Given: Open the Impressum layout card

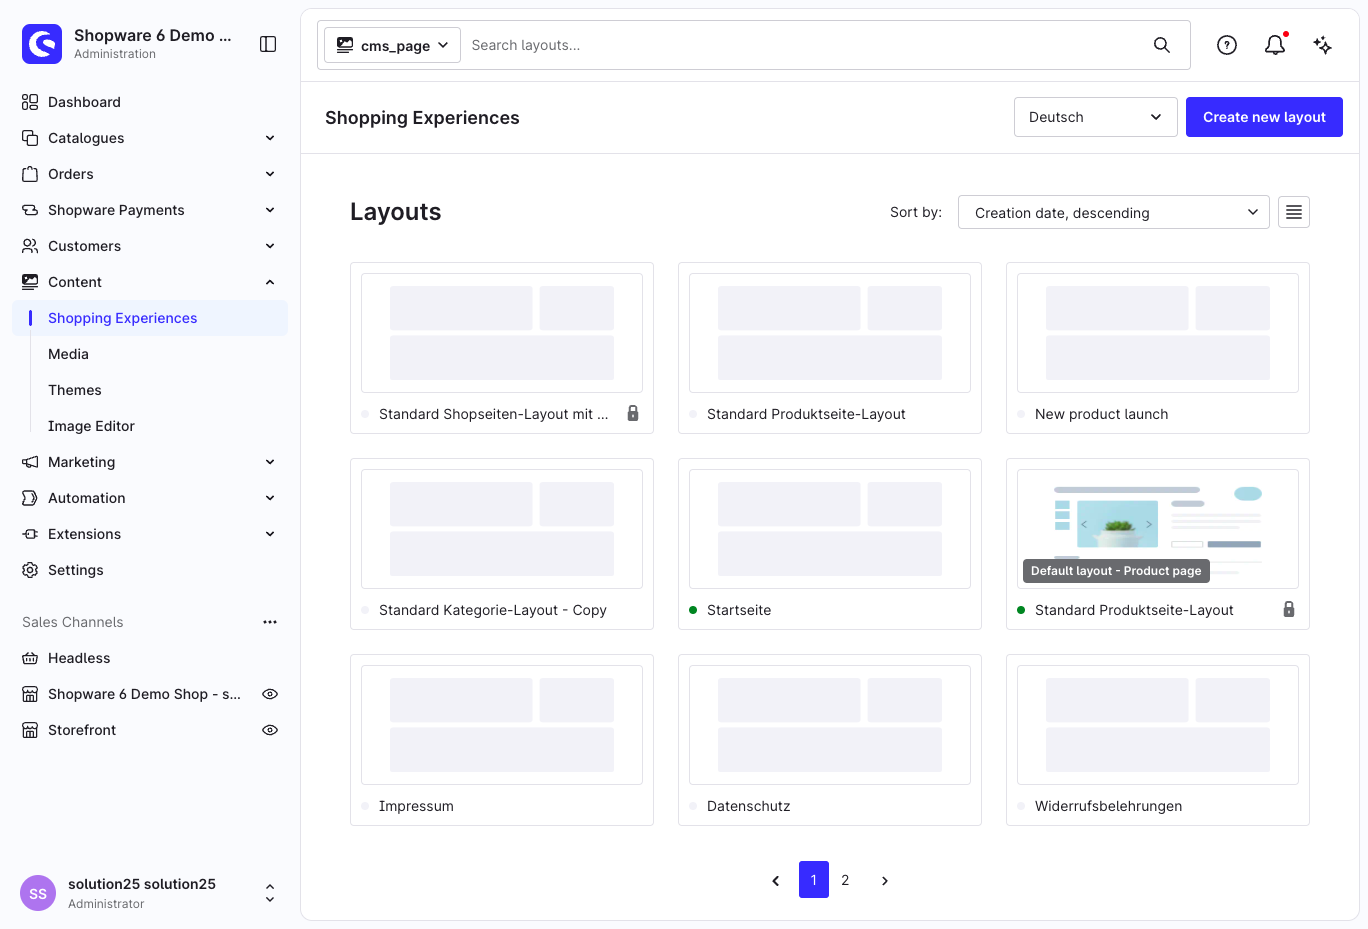Looking at the screenshot, I should pyautogui.click(x=502, y=740).
